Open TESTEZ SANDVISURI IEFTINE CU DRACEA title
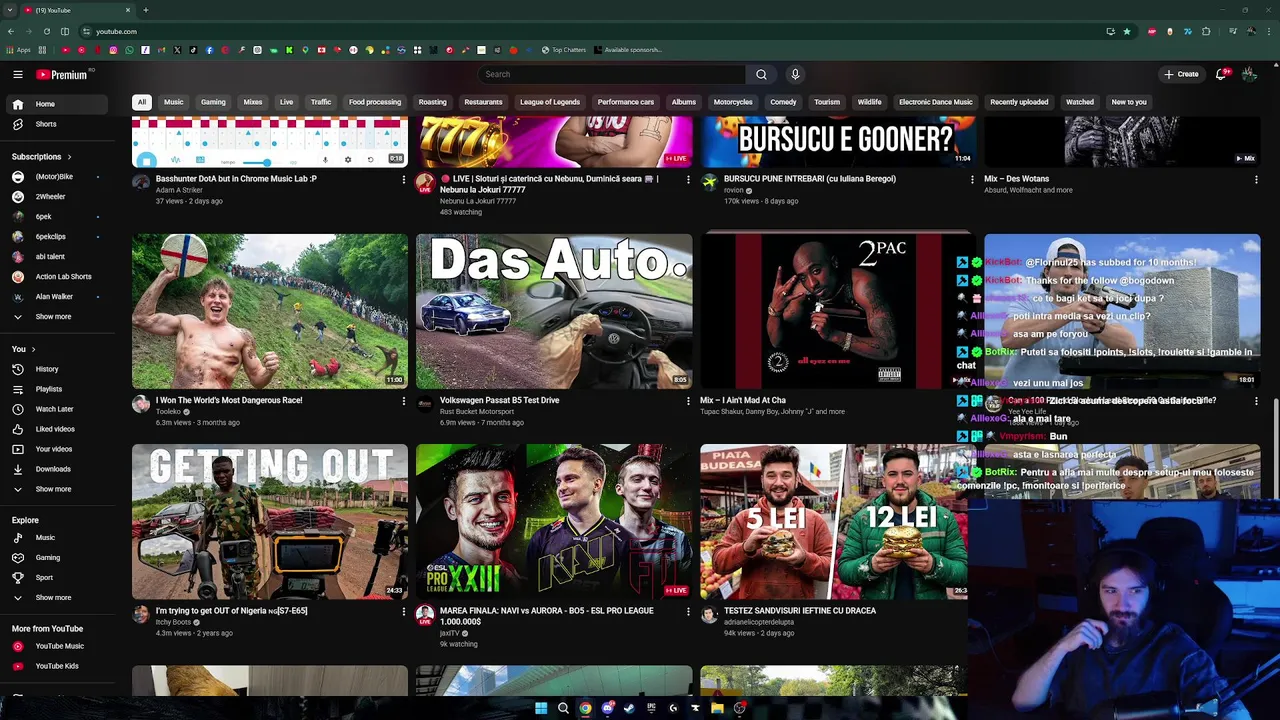 pos(800,610)
